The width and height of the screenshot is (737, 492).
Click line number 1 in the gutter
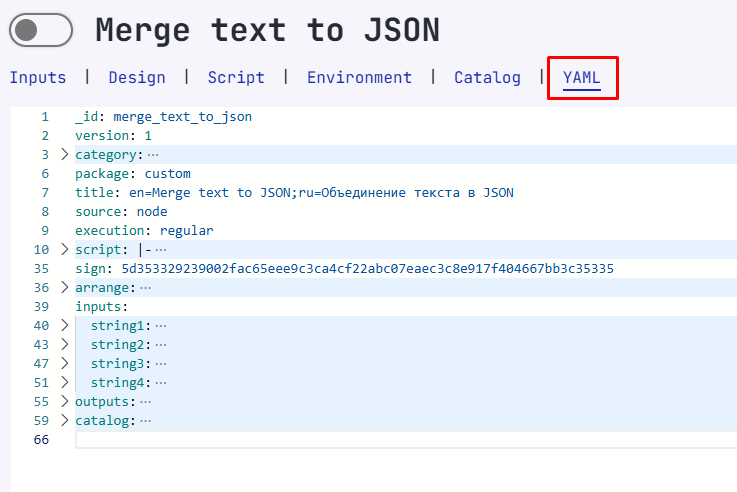point(44,117)
